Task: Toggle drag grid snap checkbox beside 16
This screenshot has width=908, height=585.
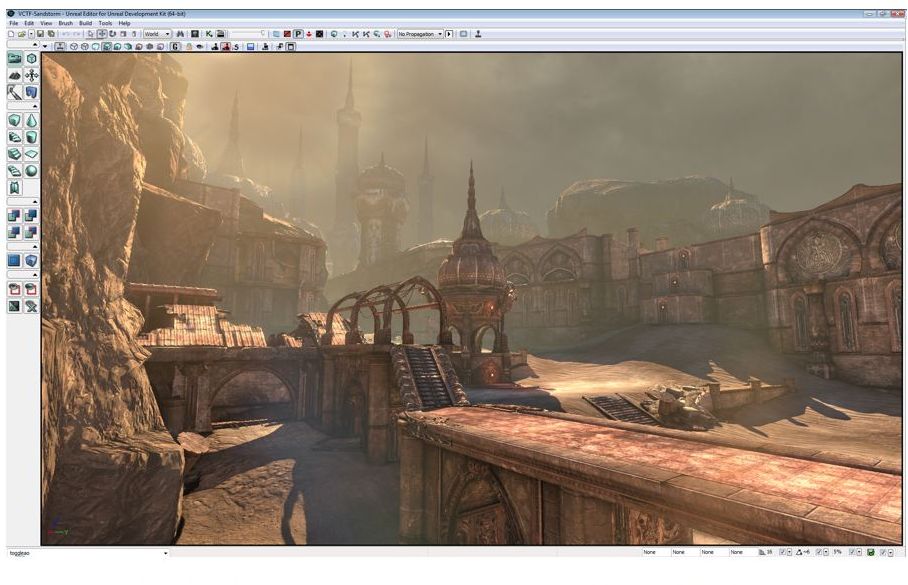Action: pos(783,552)
